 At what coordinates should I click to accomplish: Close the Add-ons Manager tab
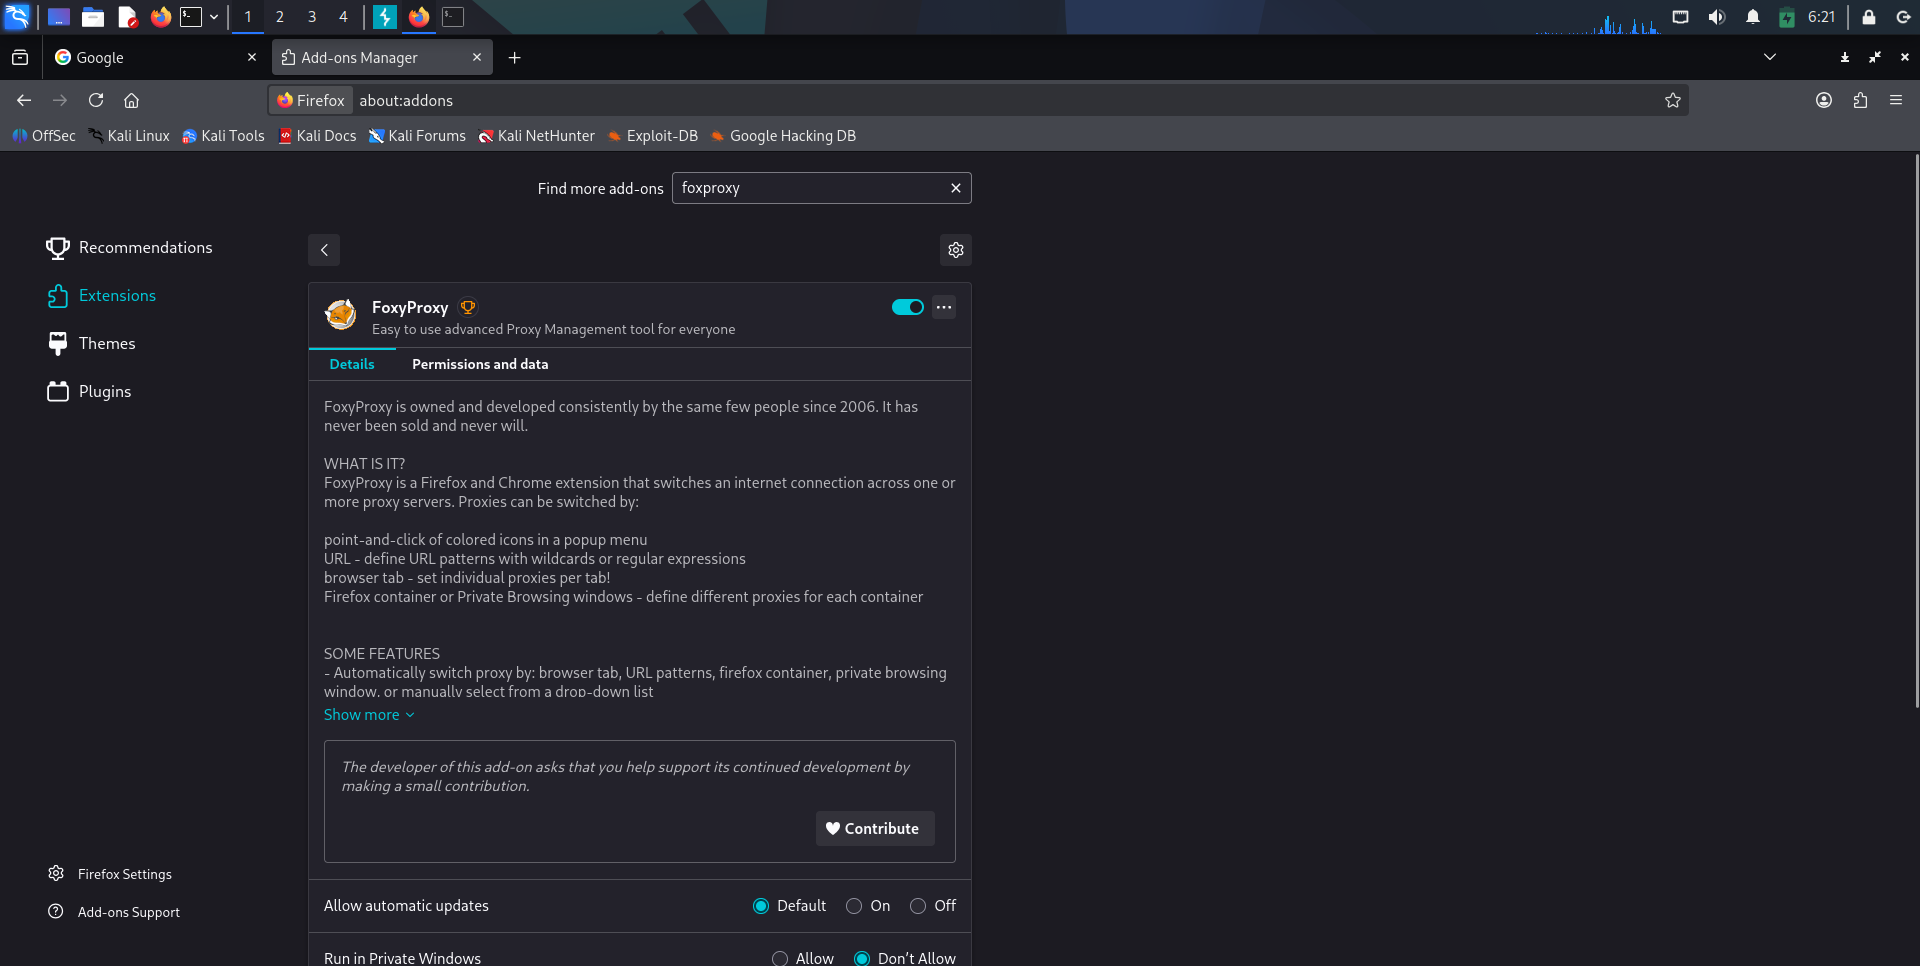click(x=477, y=58)
